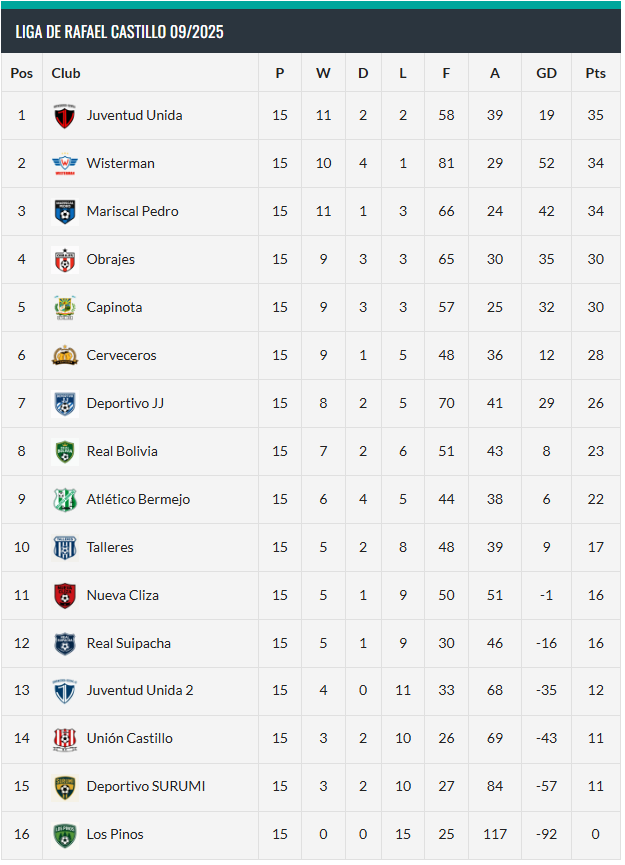The width and height of the screenshot is (625, 865).
Task: Sort table by Pts column header
Action: pos(595,73)
